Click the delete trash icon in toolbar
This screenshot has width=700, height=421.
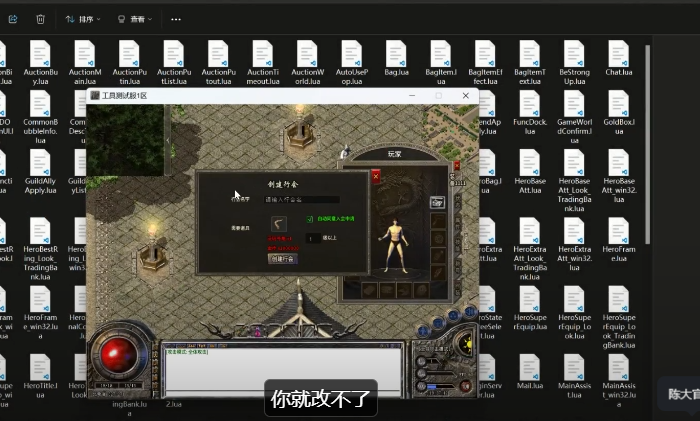40,18
